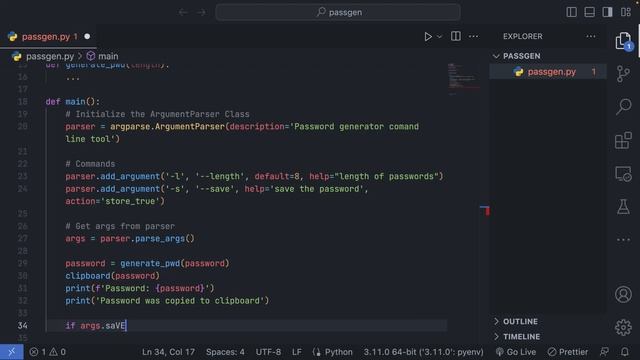
Task: Open the Accounts menu
Action: point(623,294)
